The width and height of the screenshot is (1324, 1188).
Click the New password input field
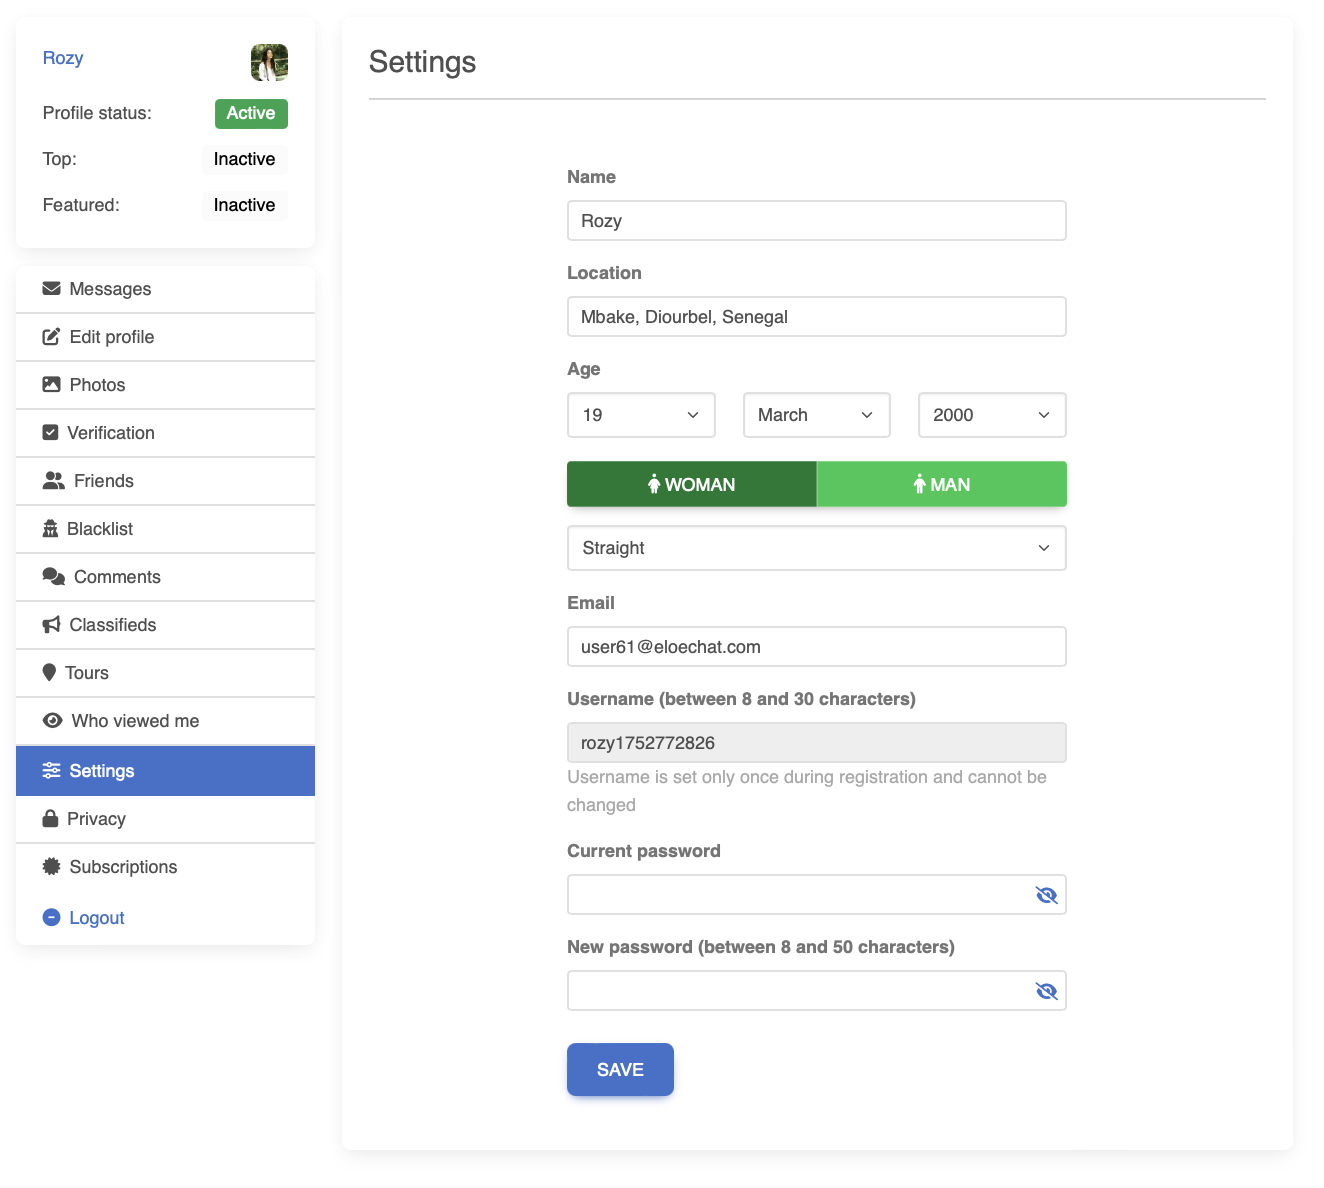817,991
